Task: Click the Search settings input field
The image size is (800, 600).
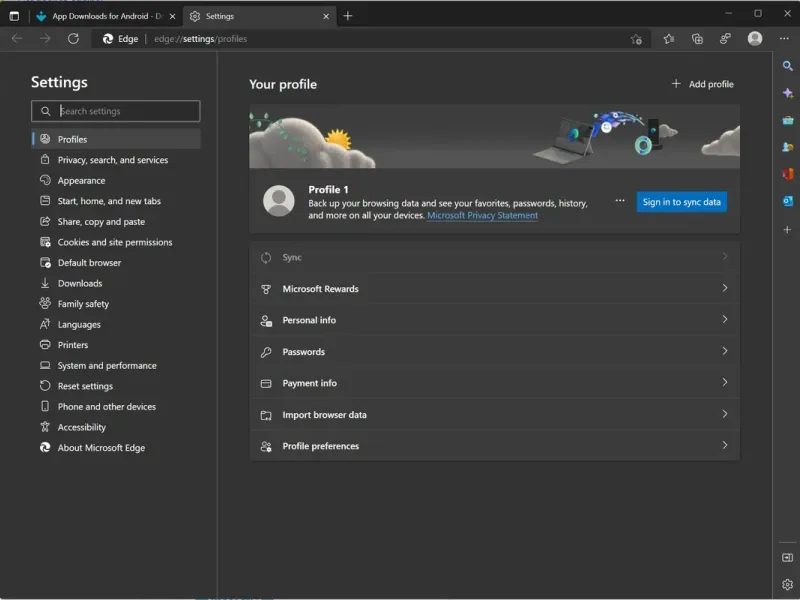Action: point(116,111)
